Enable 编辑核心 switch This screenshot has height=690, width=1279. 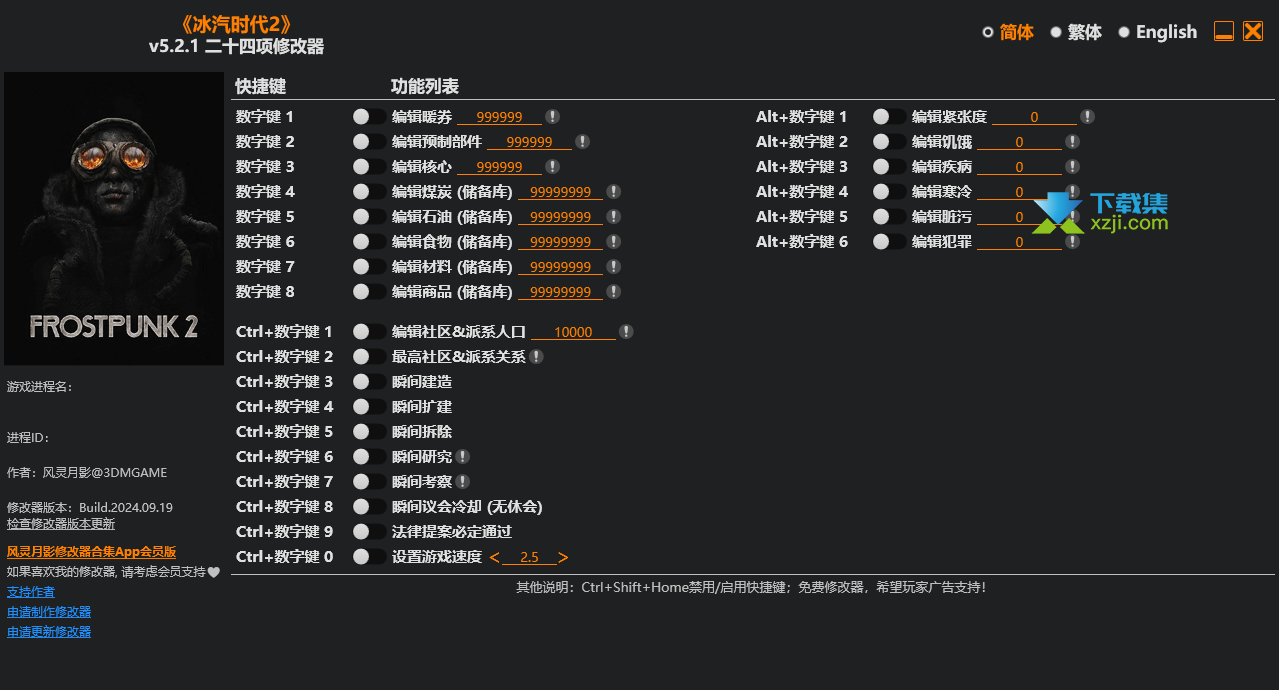(369, 167)
